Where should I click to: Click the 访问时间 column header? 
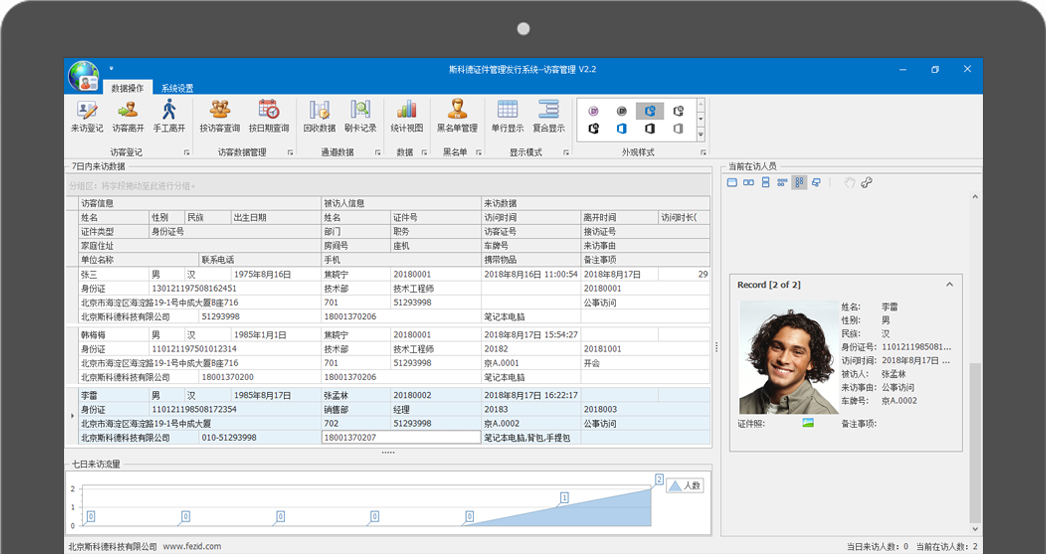531,218
